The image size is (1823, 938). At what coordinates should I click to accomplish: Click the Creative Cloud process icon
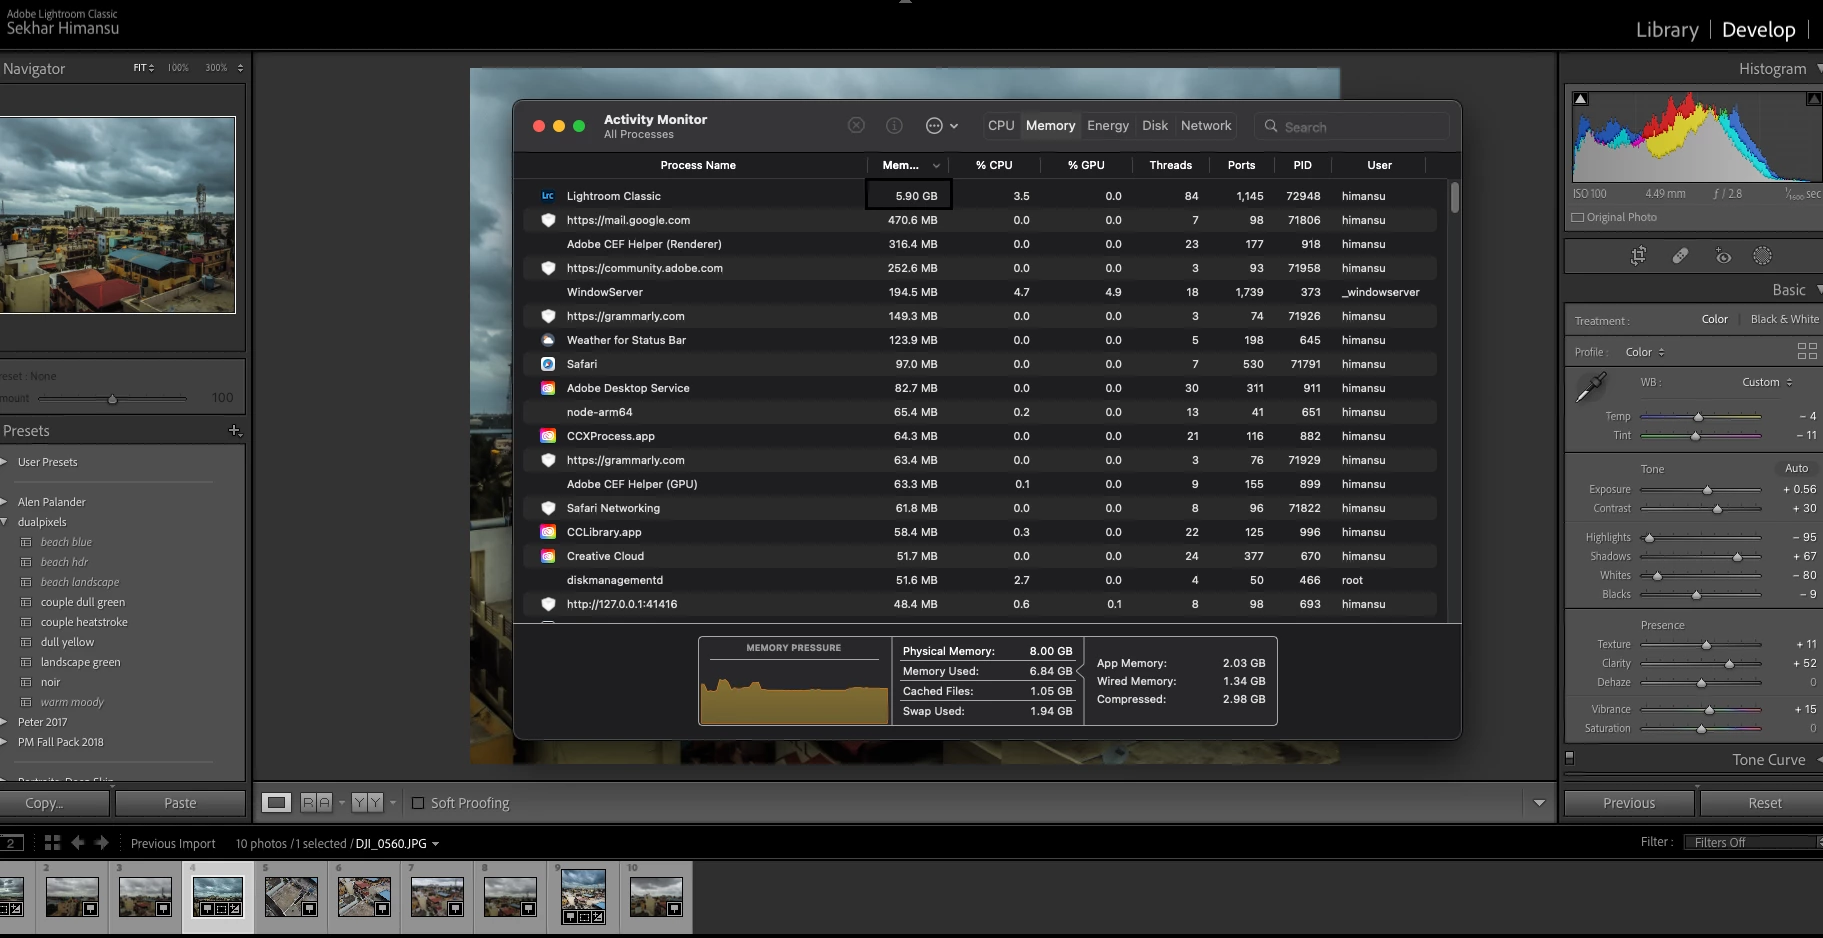548,556
